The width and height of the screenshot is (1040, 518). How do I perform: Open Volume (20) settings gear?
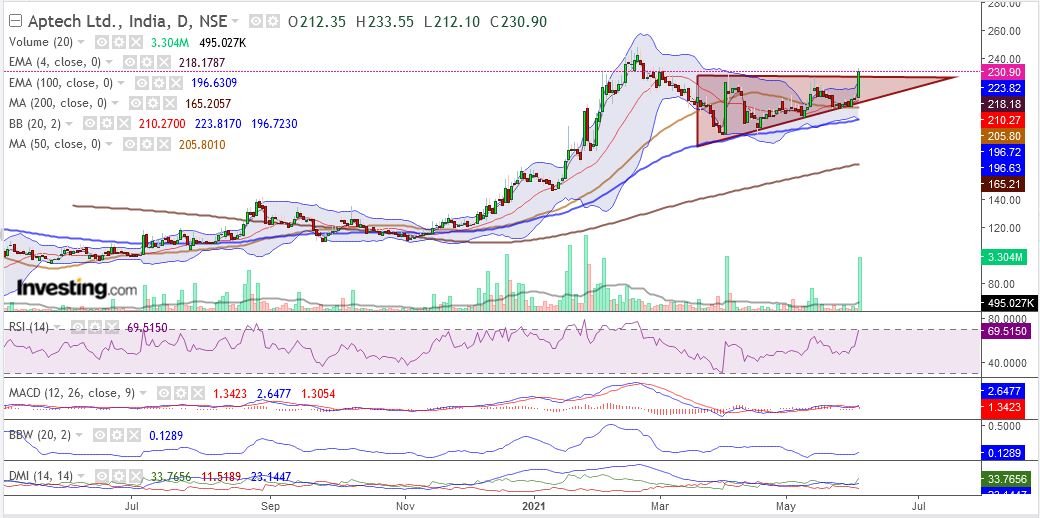pyautogui.click(x=118, y=42)
